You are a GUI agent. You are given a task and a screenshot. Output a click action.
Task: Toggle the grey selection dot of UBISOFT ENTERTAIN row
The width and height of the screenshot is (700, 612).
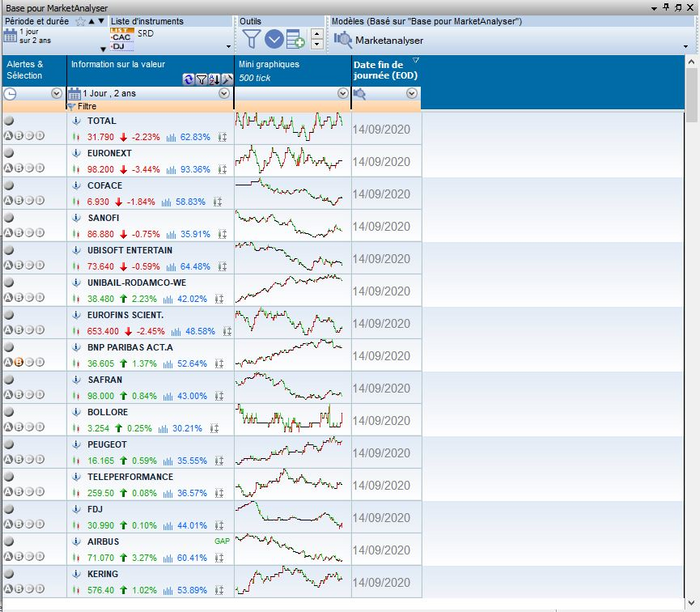(9, 250)
